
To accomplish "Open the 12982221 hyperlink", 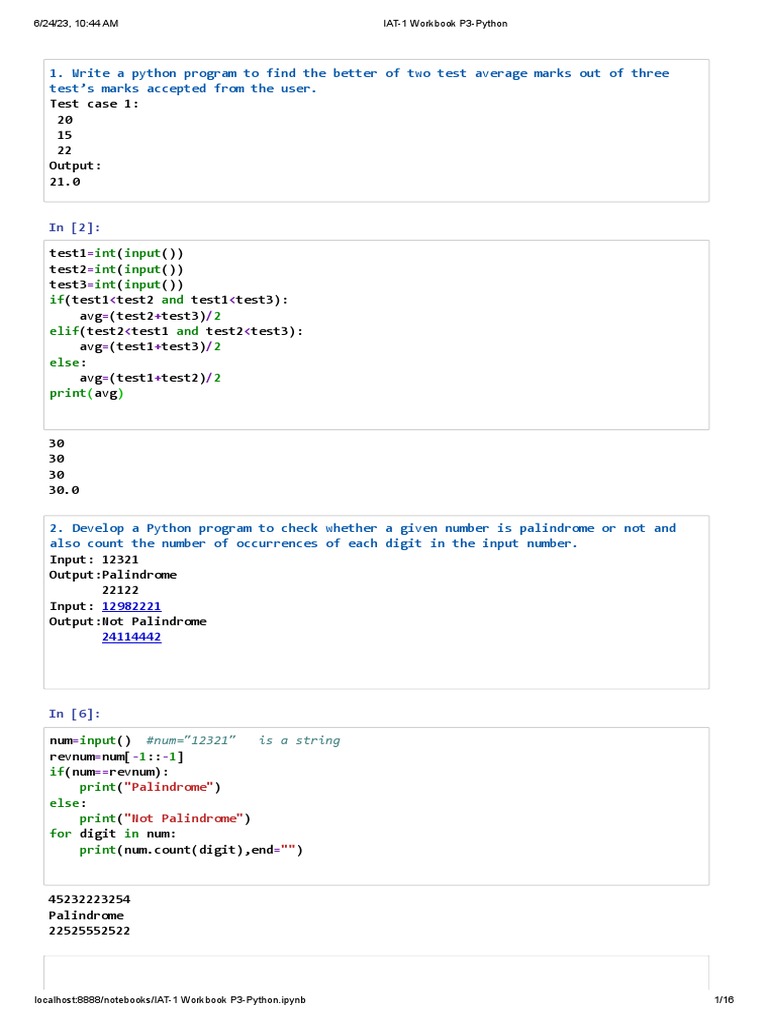I will (131, 606).
